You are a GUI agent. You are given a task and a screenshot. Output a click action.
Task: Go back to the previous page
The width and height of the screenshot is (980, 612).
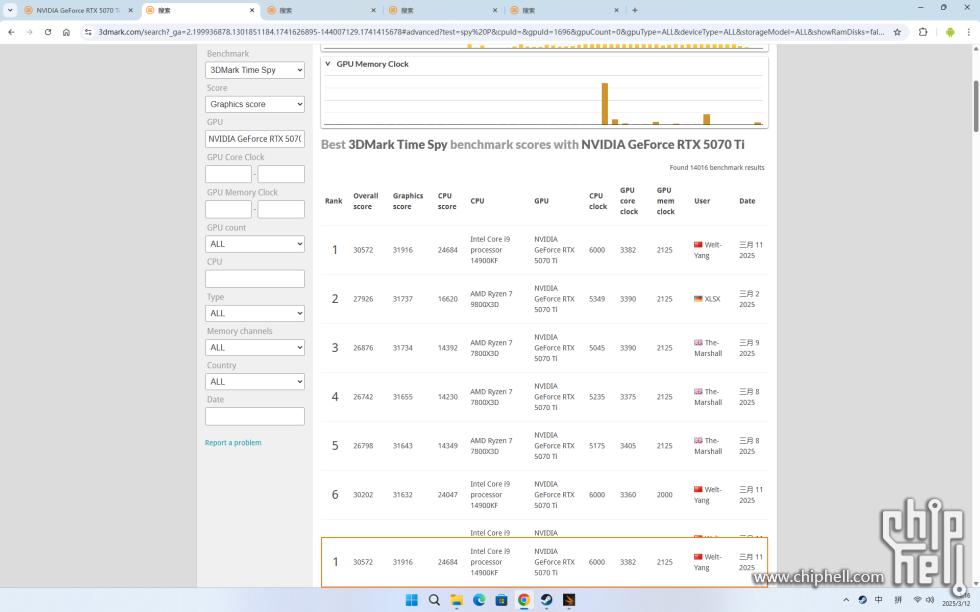pos(11,33)
